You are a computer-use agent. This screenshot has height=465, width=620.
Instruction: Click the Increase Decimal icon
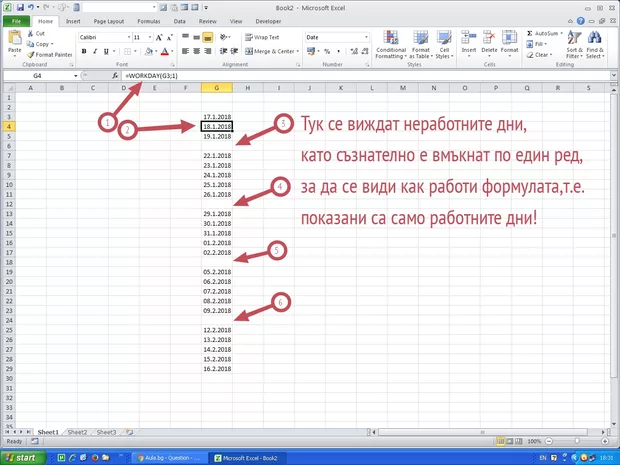(x=354, y=51)
